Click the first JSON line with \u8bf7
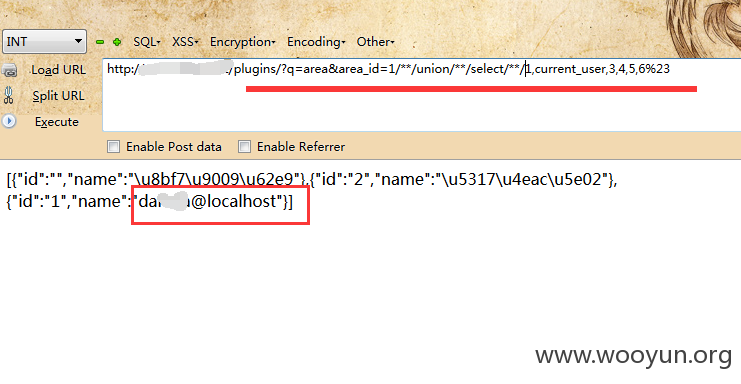The image size is (741, 384). click(312, 179)
